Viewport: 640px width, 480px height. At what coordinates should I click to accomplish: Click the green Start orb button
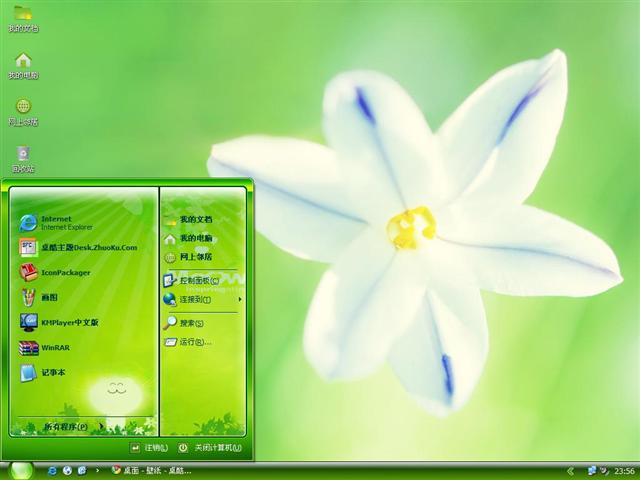click(20, 471)
